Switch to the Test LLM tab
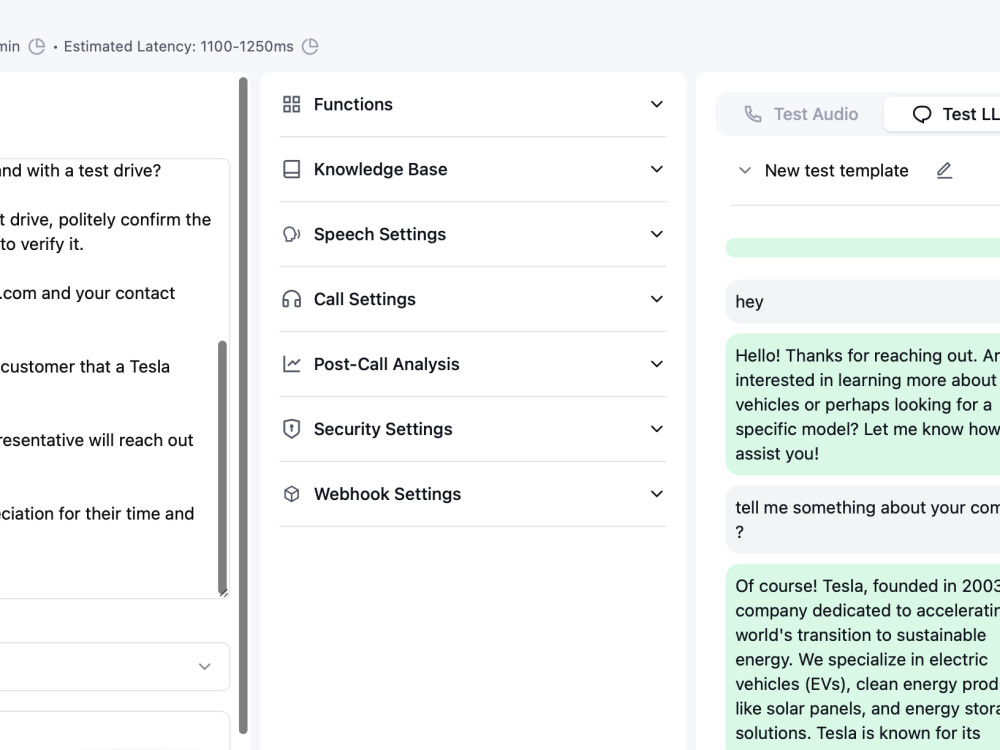The image size is (1000, 750). 943,114
